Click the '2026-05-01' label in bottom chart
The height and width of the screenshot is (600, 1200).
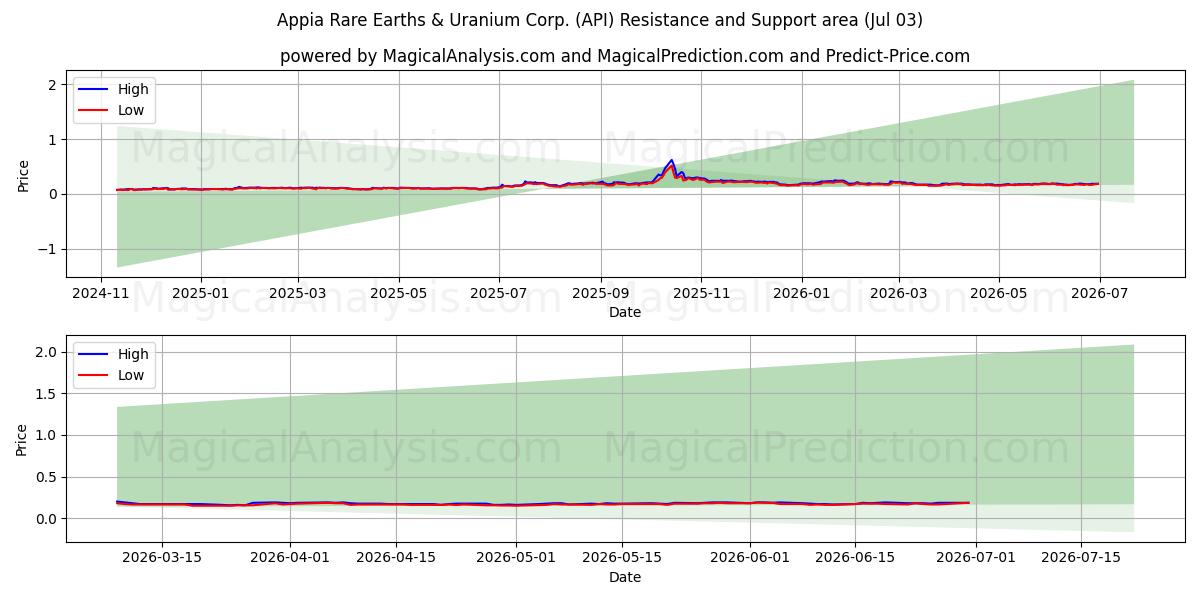[516, 560]
